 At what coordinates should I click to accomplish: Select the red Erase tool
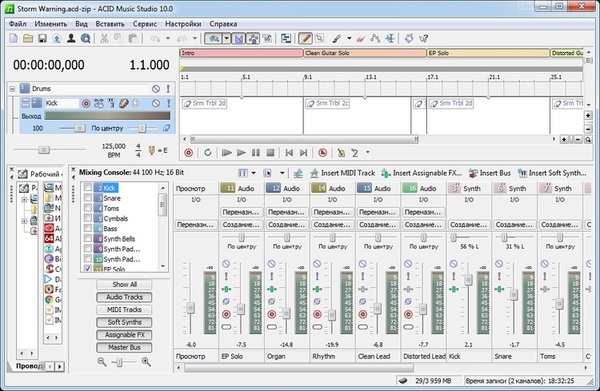[360, 38]
